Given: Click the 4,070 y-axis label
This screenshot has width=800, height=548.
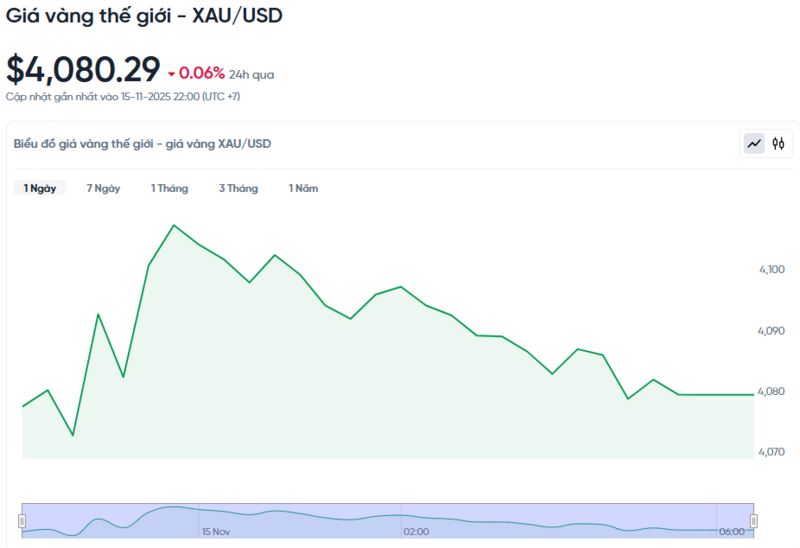Looking at the screenshot, I should coord(771,452).
